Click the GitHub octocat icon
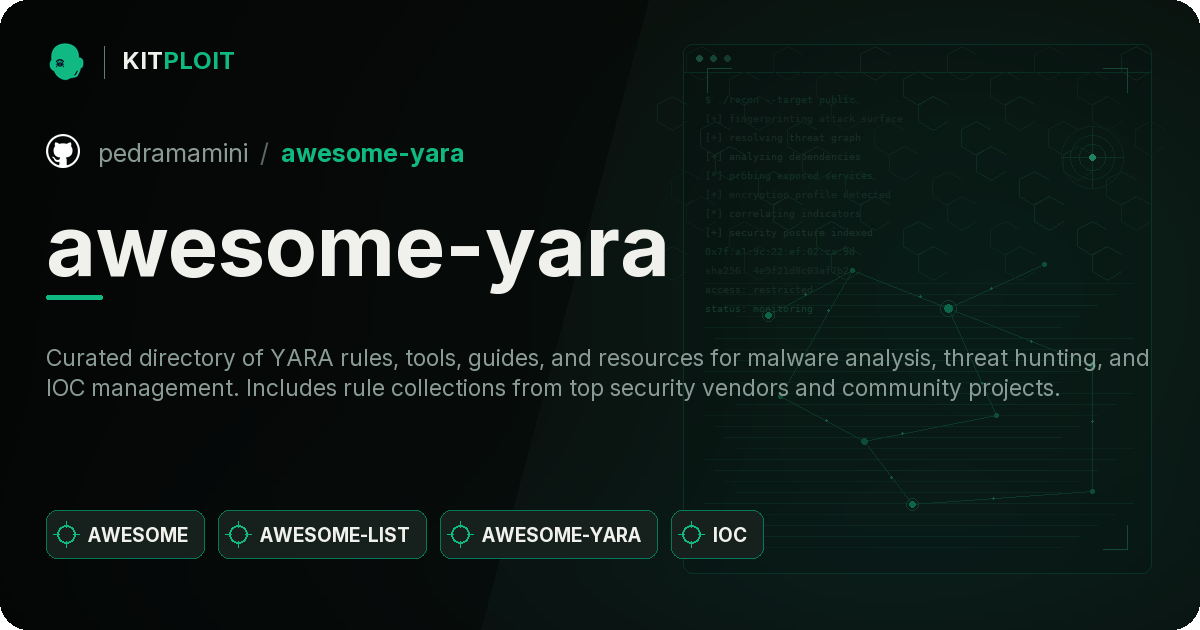The width and height of the screenshot is (1200, 630). (63, 152)
